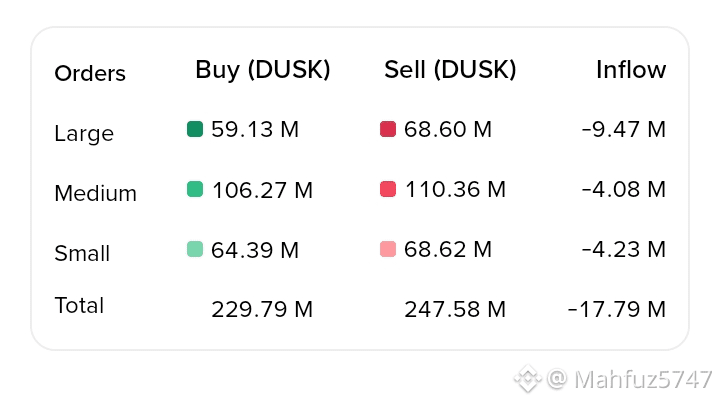The height and width of the screenshot is (404, 720).
Task: Click the total sell value 247.58 M
Action: (x=455, y=309)
